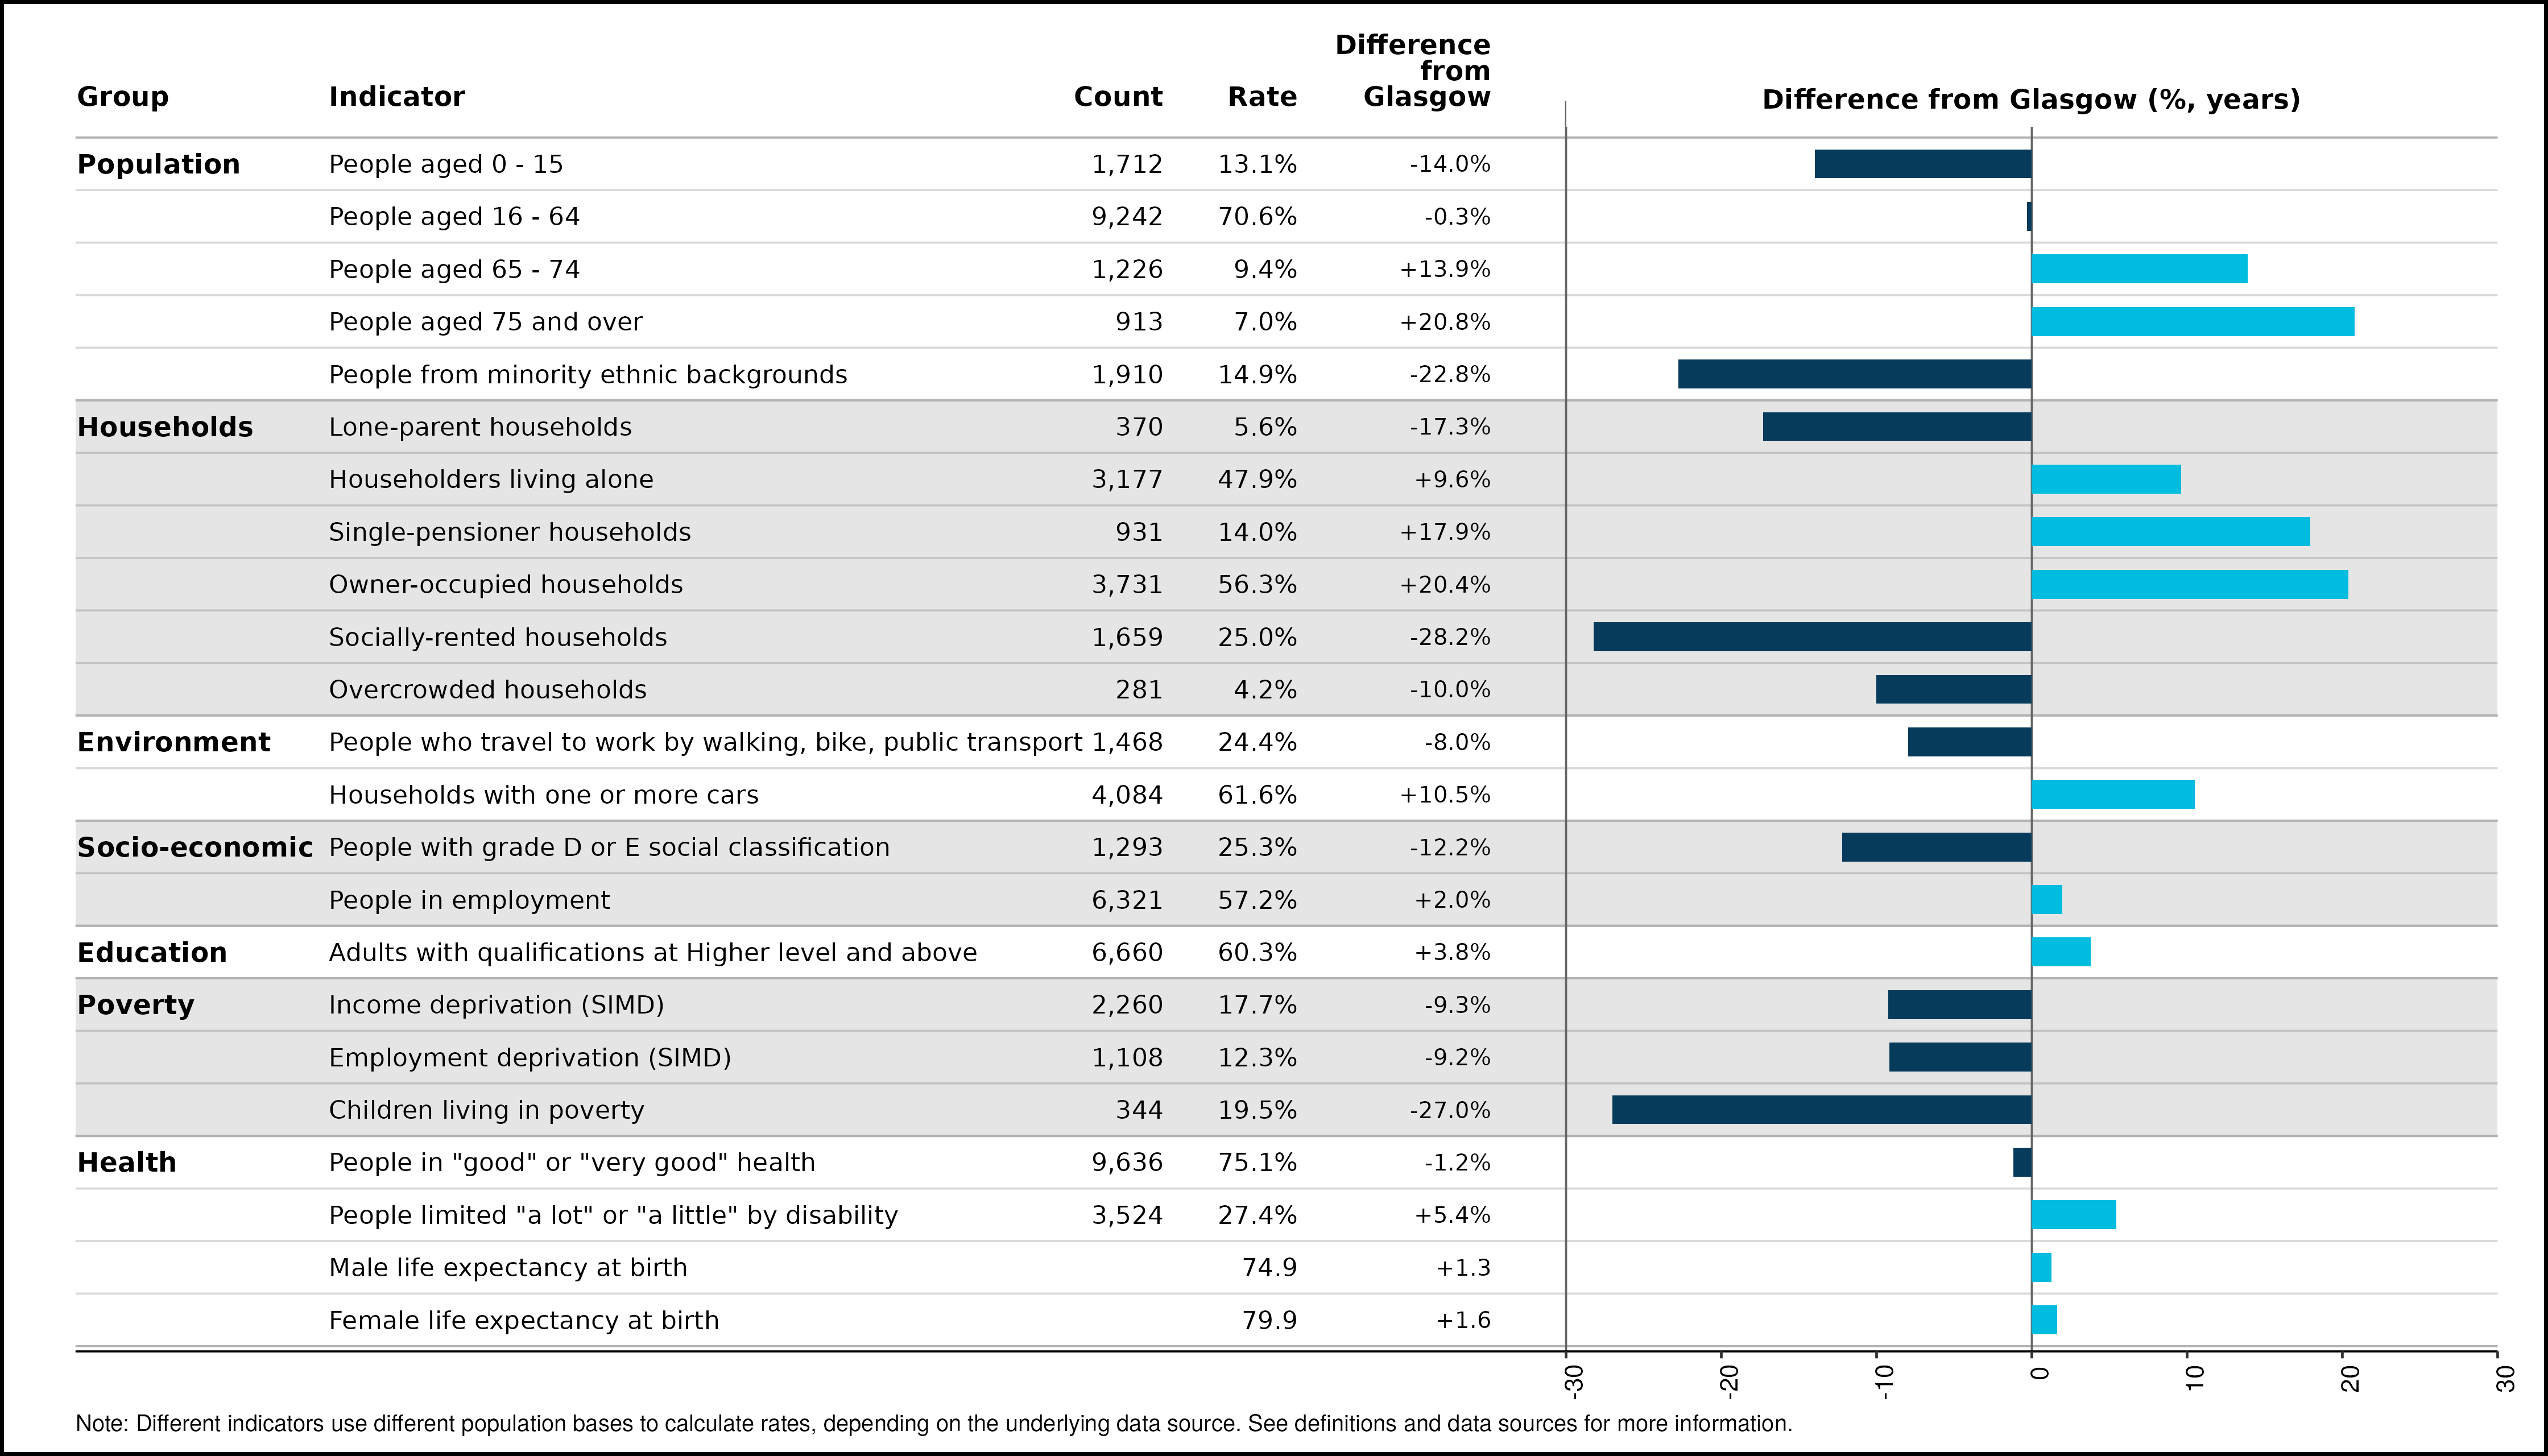Click the 20 axis tick label
2548x1456 pixels.
(2351, 1378)
